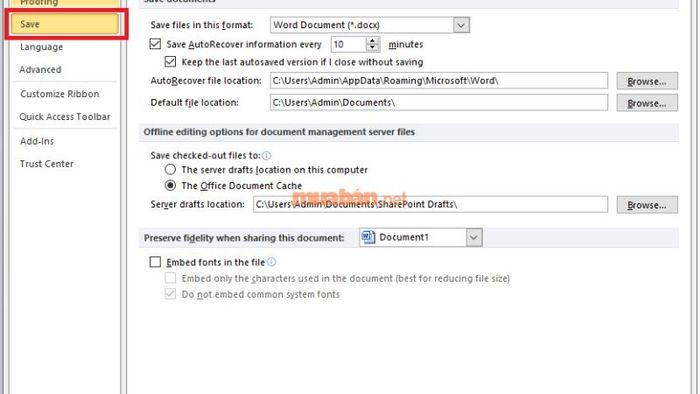Browse for AutoRecover file location

point(647,81)
